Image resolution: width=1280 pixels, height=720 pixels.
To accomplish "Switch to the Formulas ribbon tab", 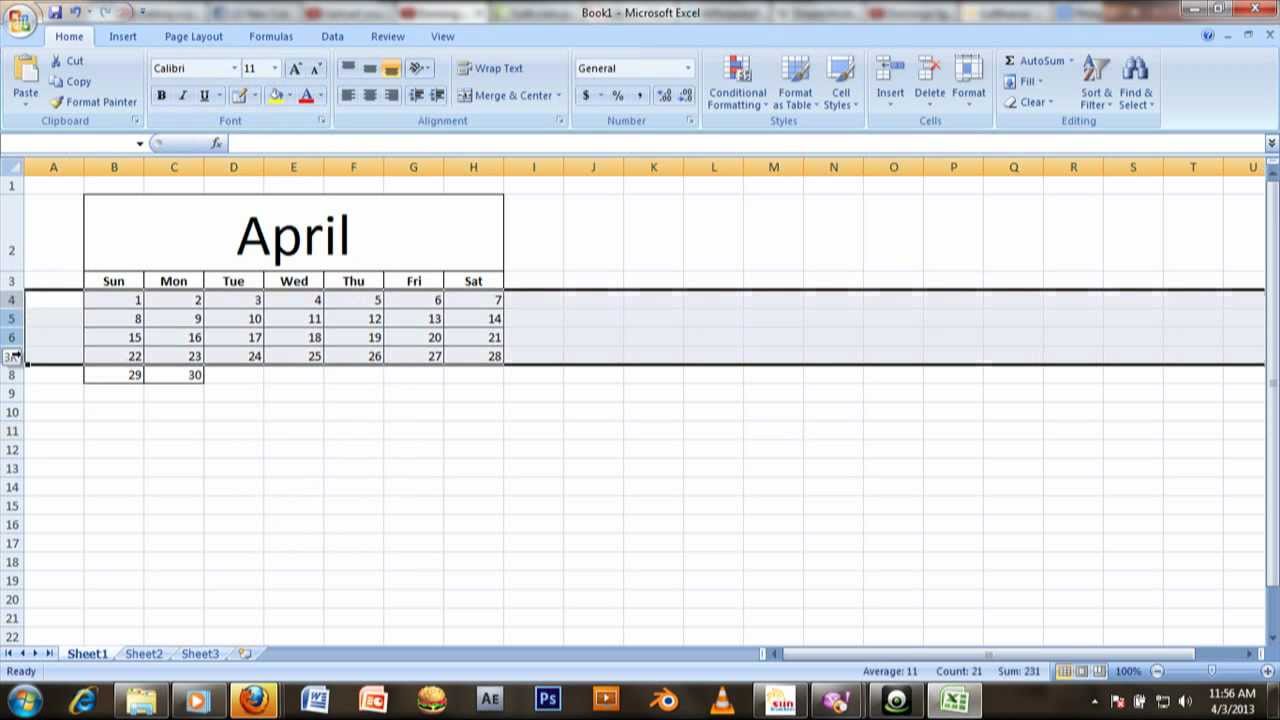I will point(271,36).
